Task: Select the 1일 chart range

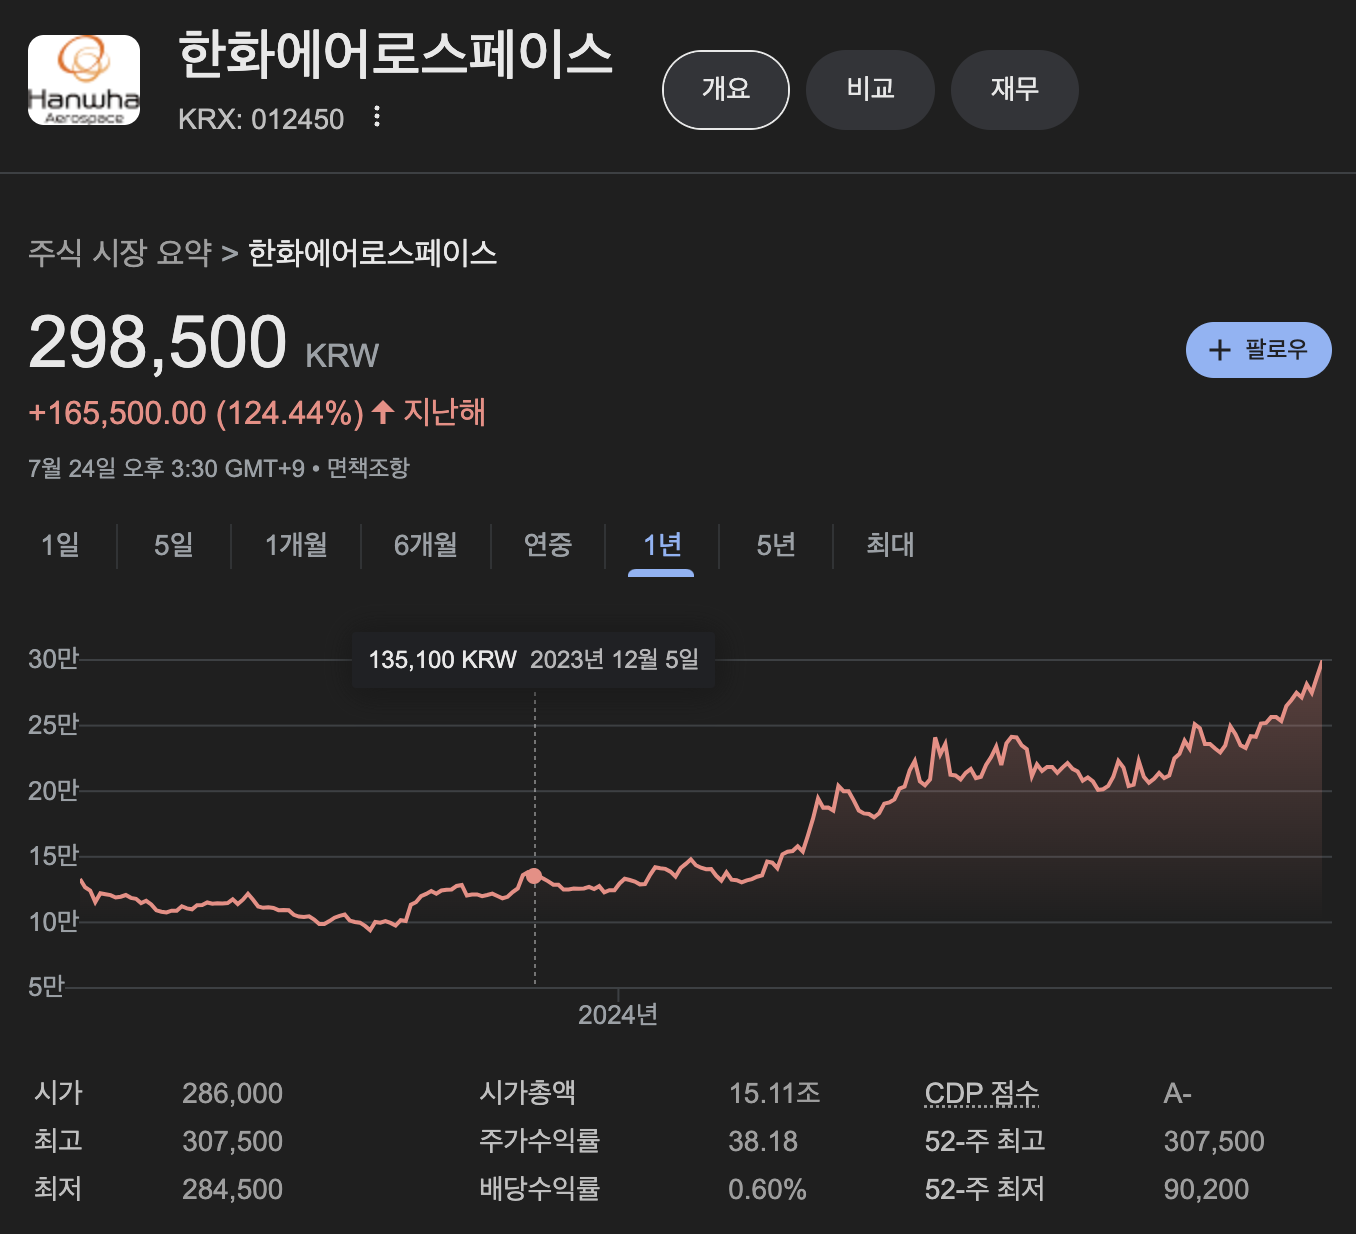Action: 60,545
